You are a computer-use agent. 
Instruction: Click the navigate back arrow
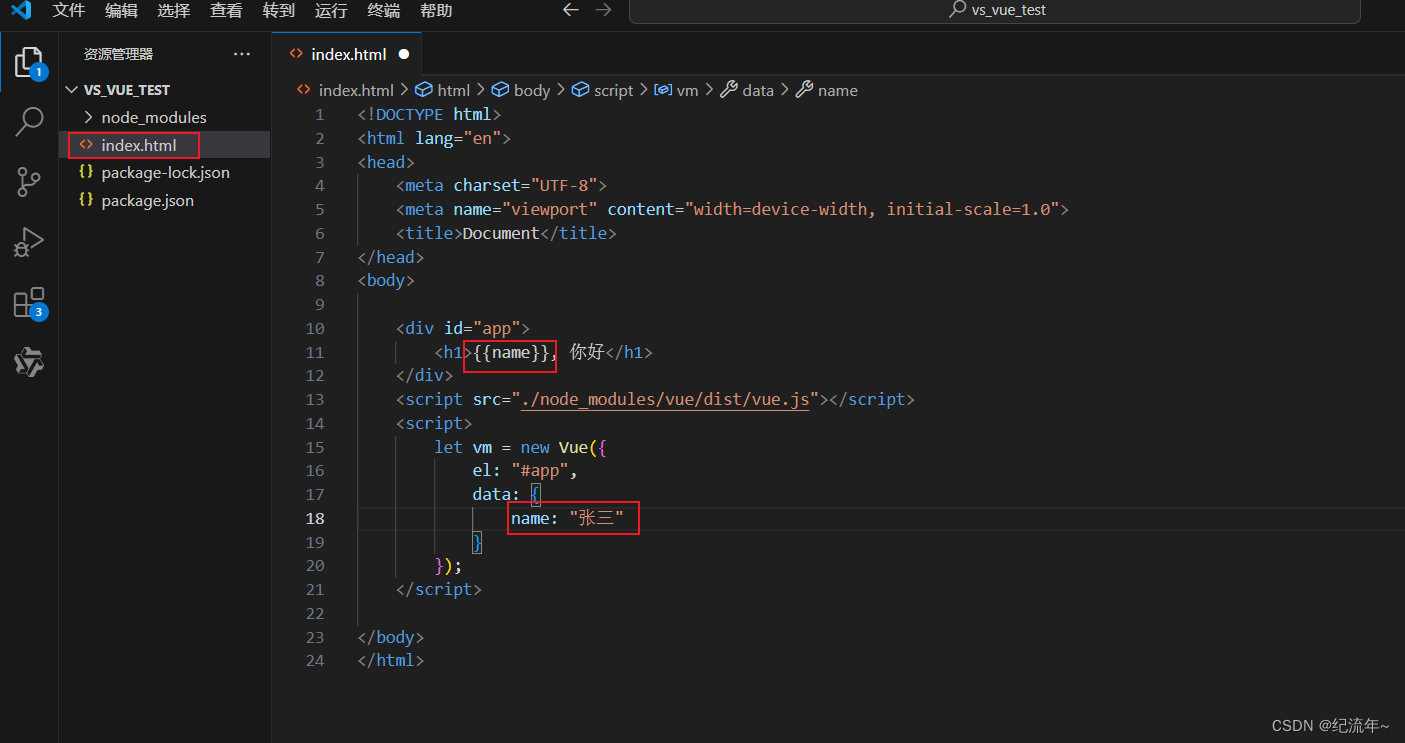point(570,9)
